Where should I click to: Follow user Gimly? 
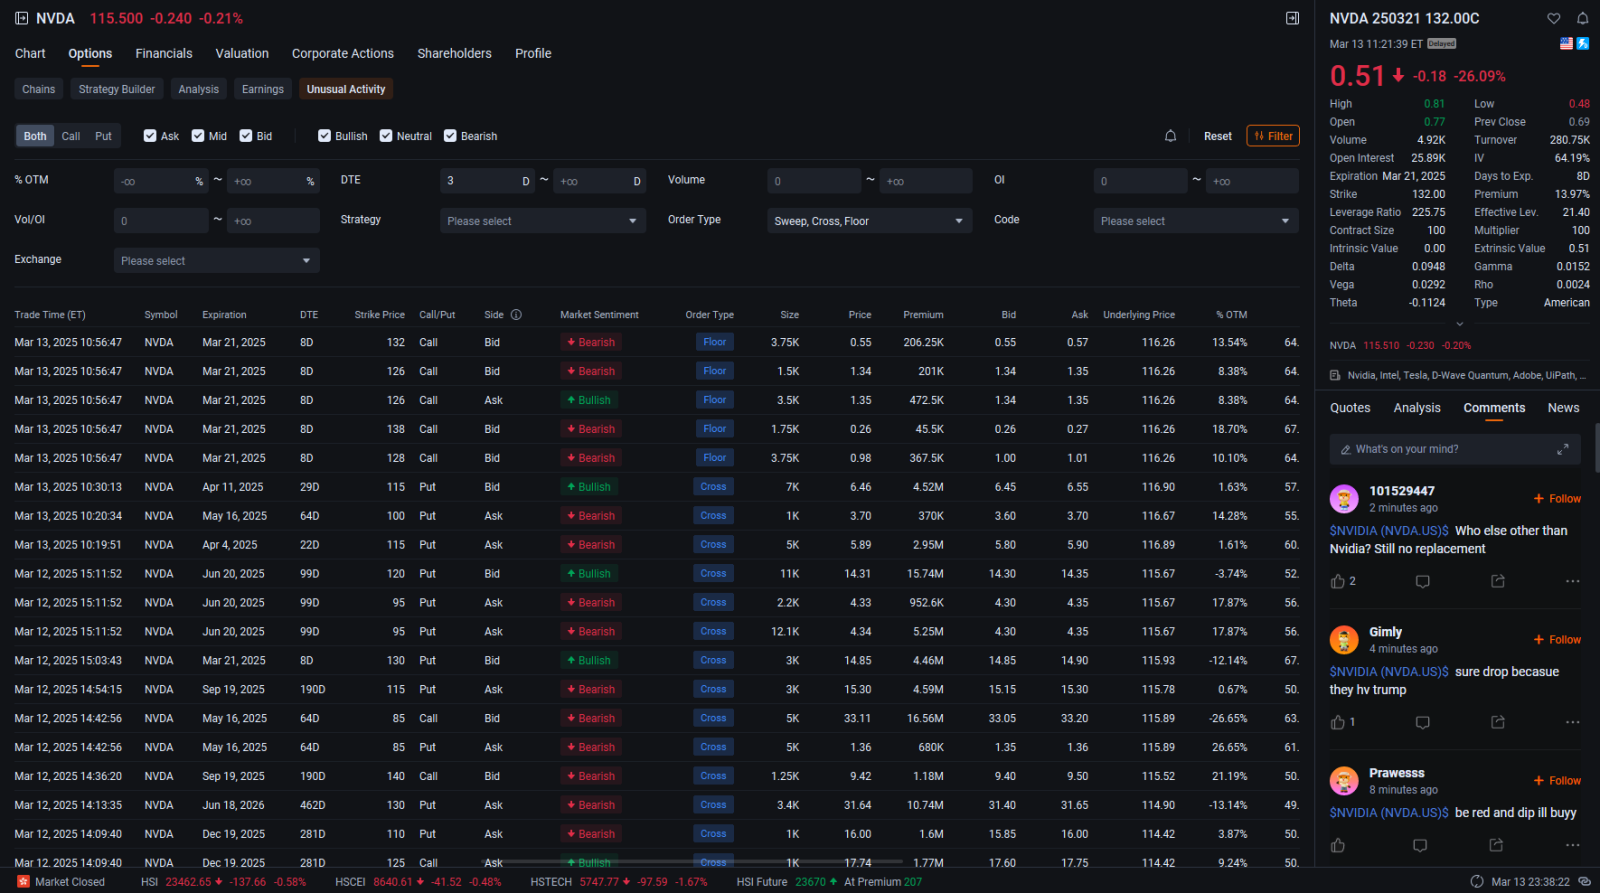[1557, 640]
